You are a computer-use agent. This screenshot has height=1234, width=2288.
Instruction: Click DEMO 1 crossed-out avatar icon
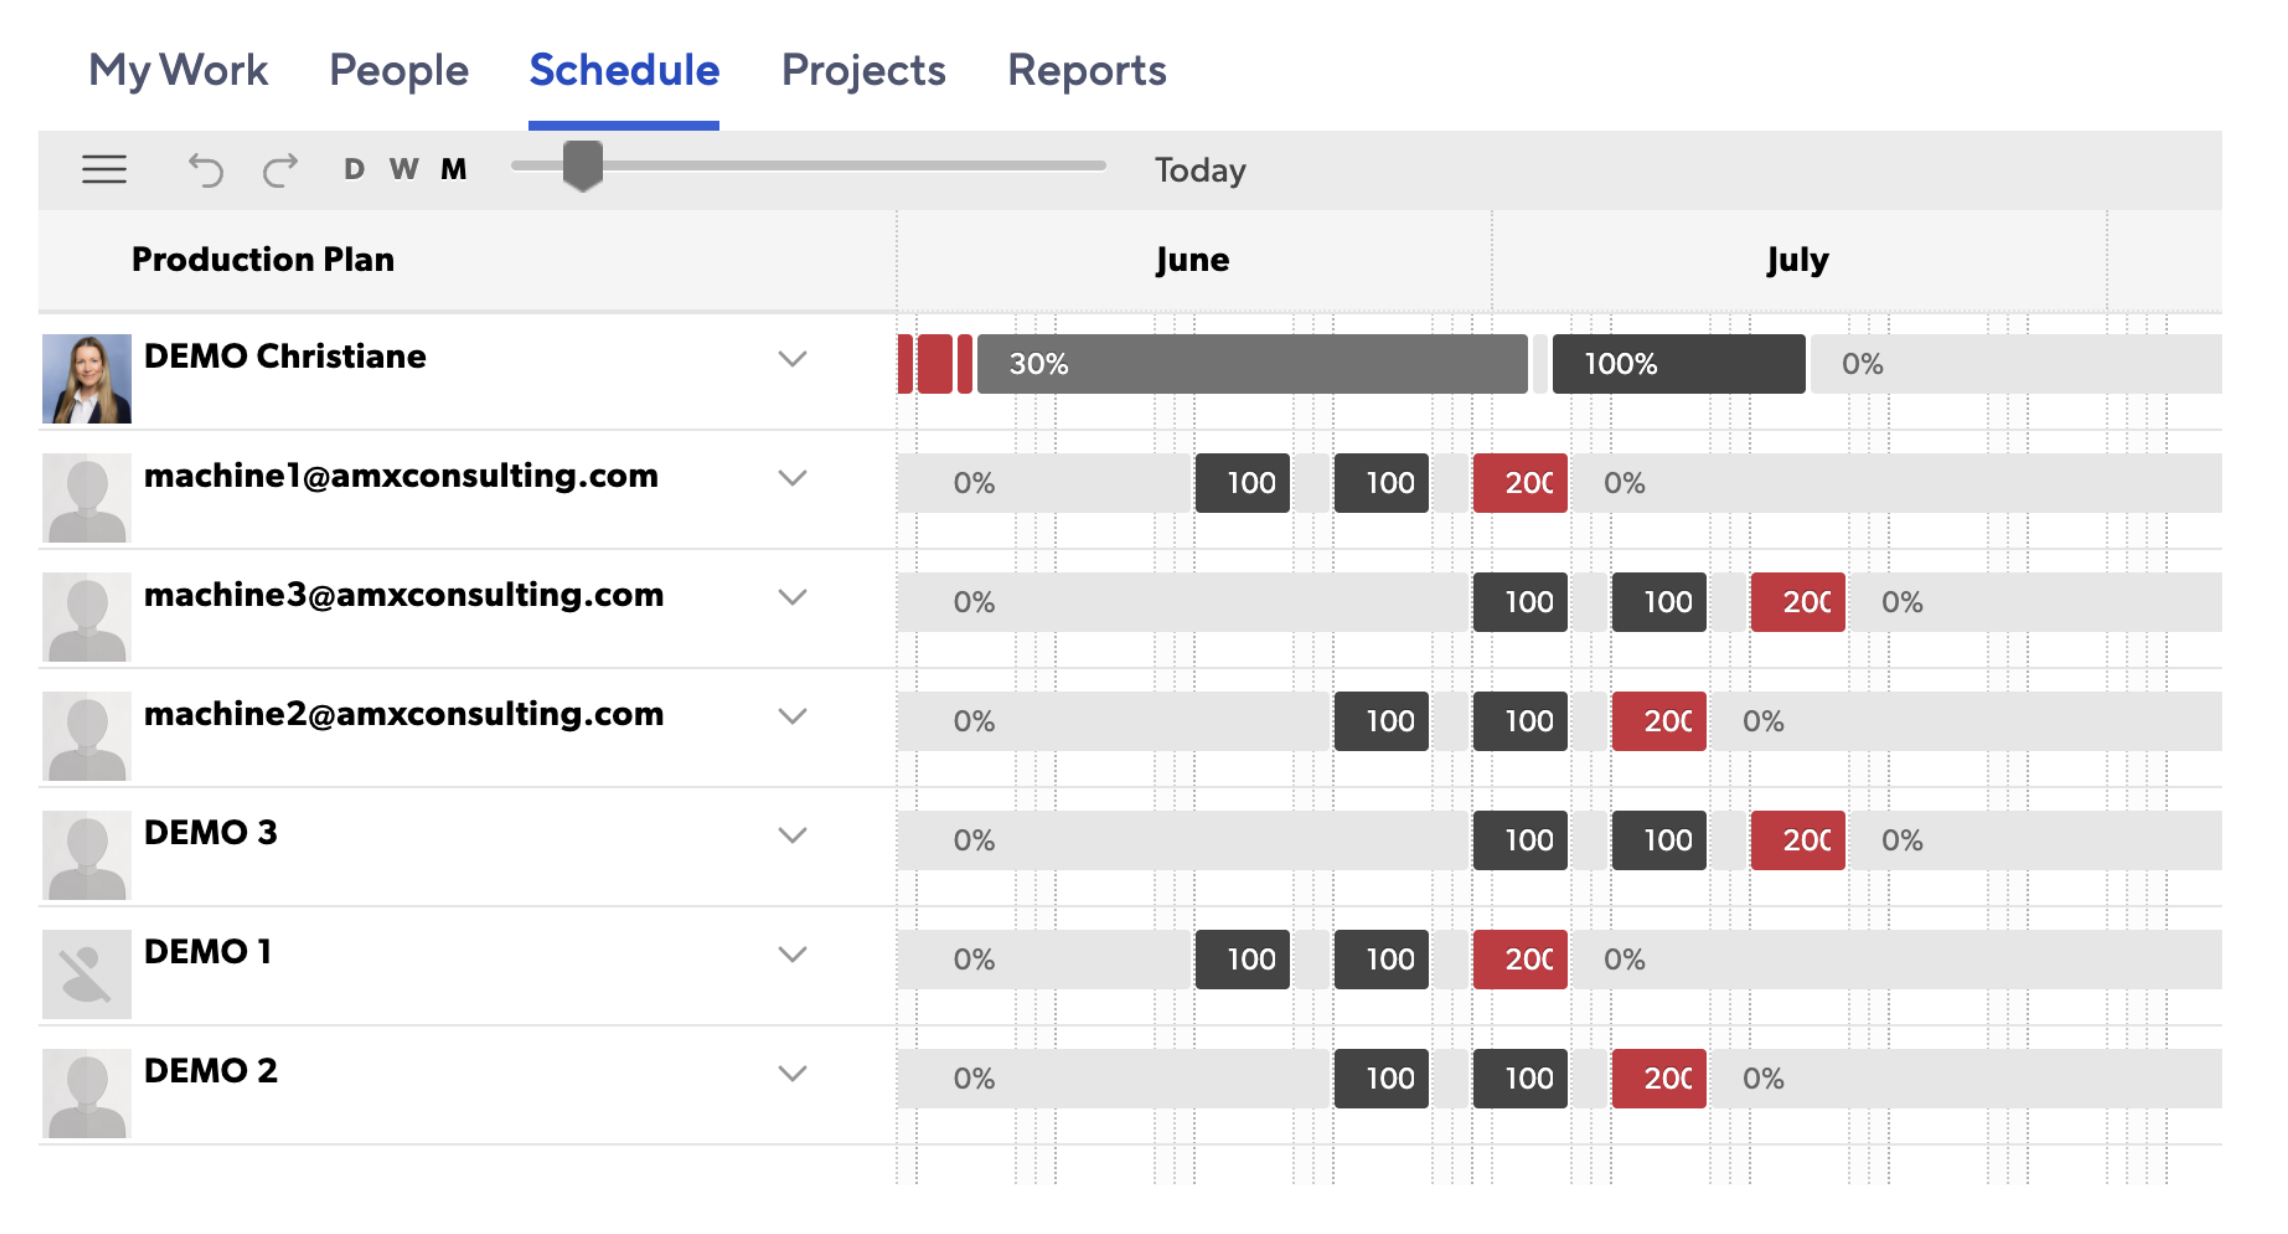pos(87,973)
